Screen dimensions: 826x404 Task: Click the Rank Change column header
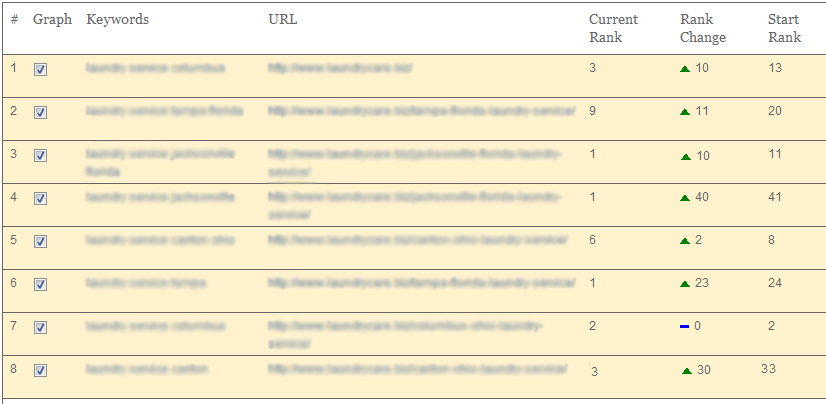(703, 28)
